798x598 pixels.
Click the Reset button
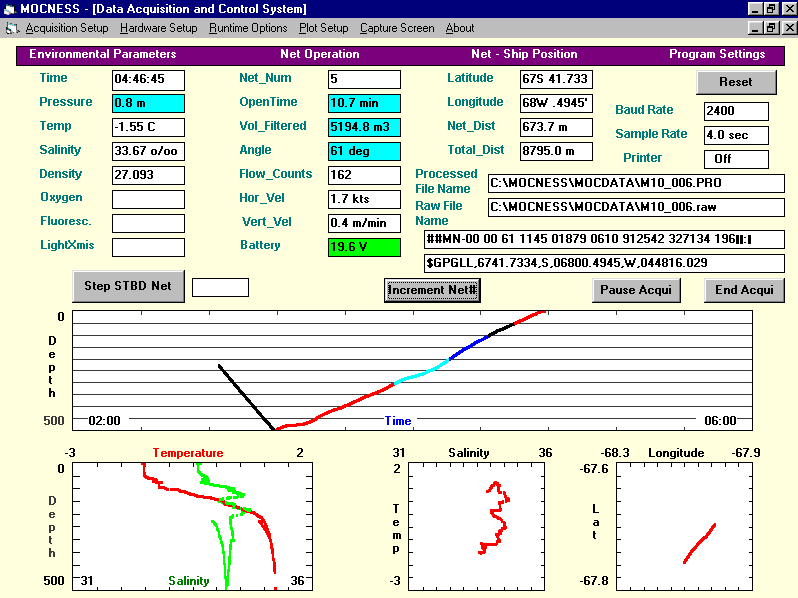(736, 82)
